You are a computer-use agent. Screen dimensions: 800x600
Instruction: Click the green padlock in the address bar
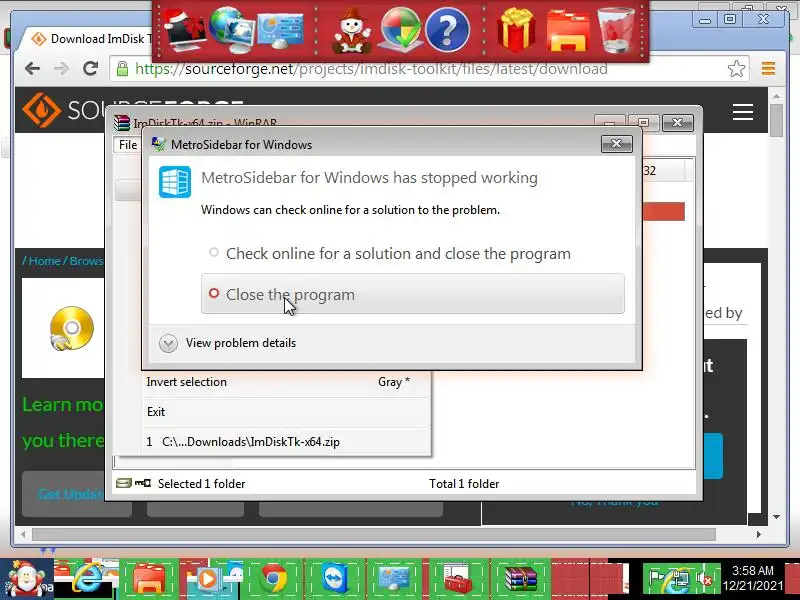point(122,68)
